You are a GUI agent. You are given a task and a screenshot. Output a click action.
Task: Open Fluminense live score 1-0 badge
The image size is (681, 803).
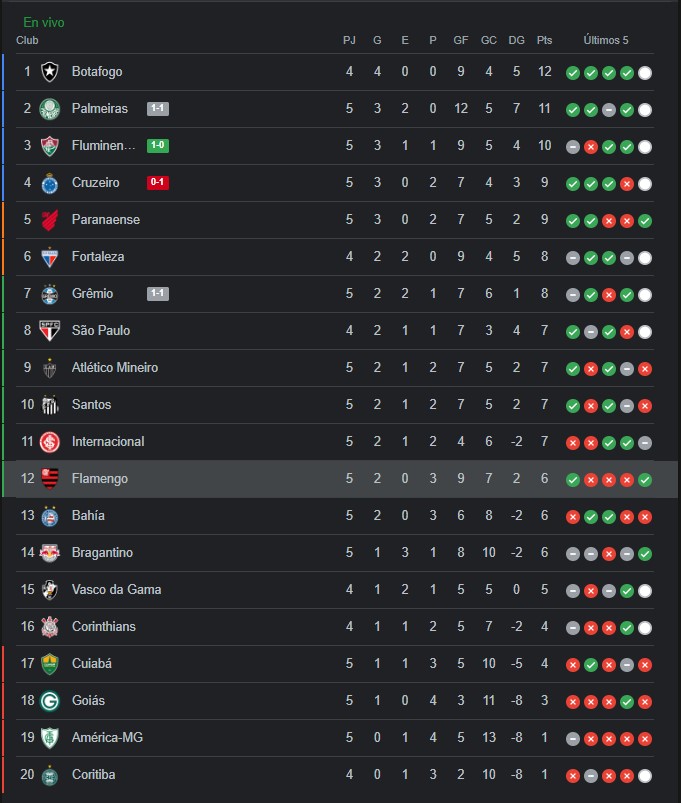(x=158, y=145)
